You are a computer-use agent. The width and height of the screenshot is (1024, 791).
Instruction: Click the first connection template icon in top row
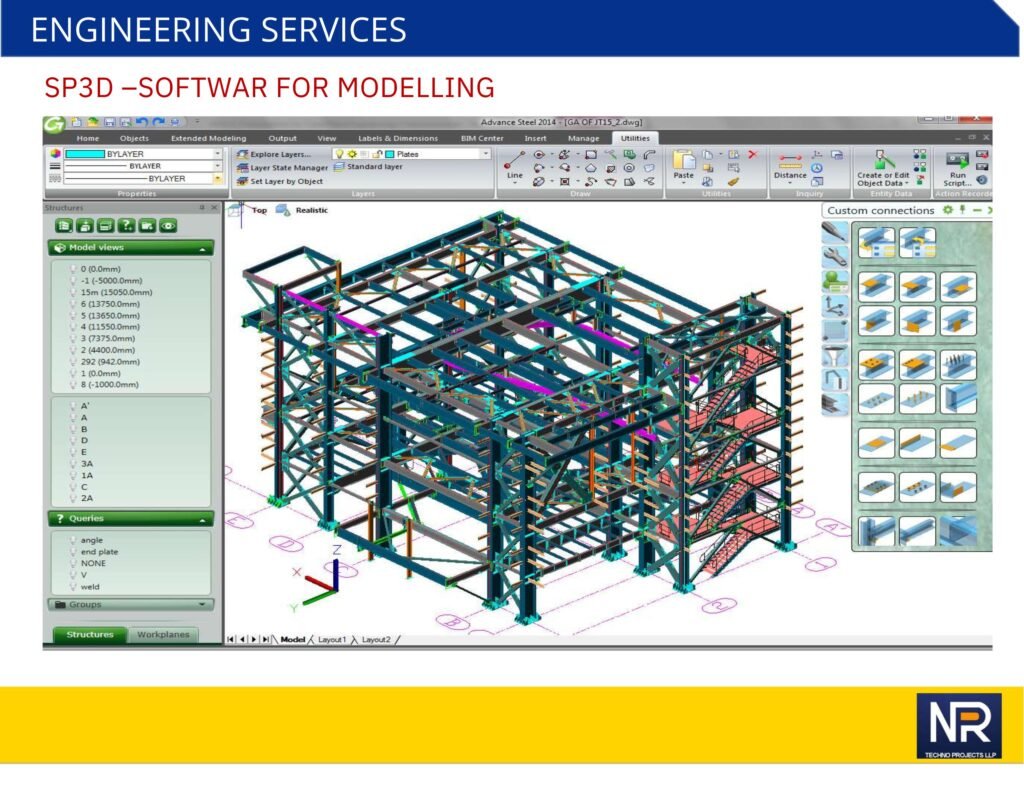pyautogui.click(x=876, y=242)
